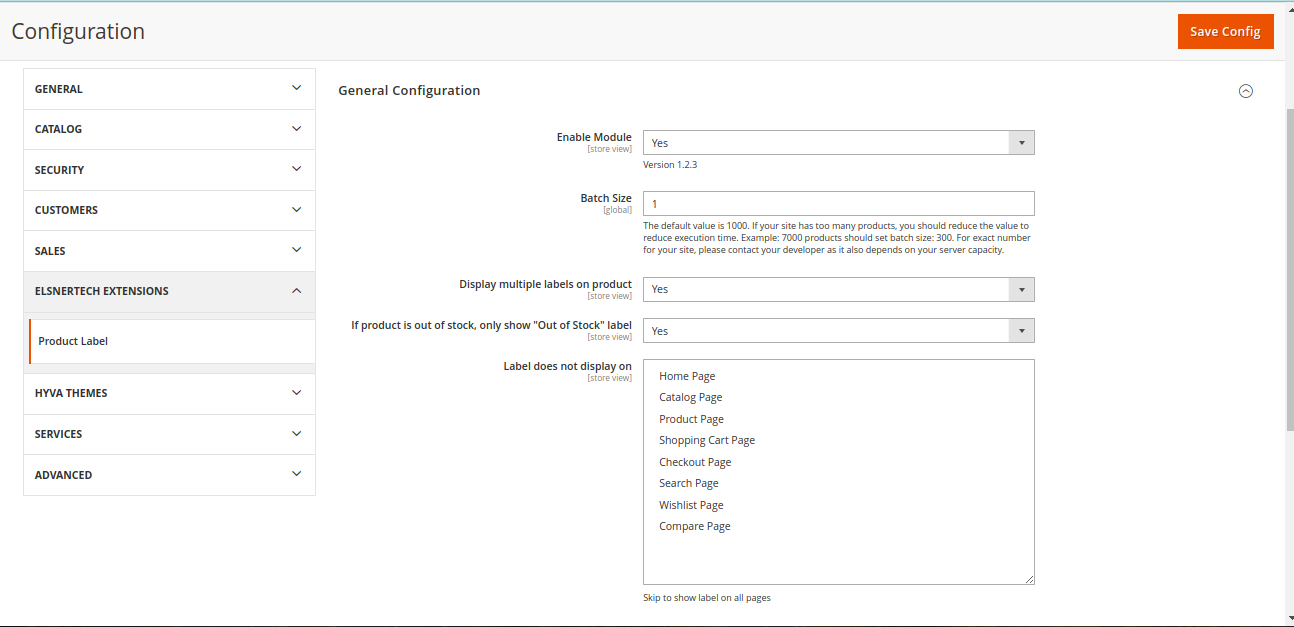Expand the ADVANCED sidebar section
The image size is (1294, 627).
[169, 475]
